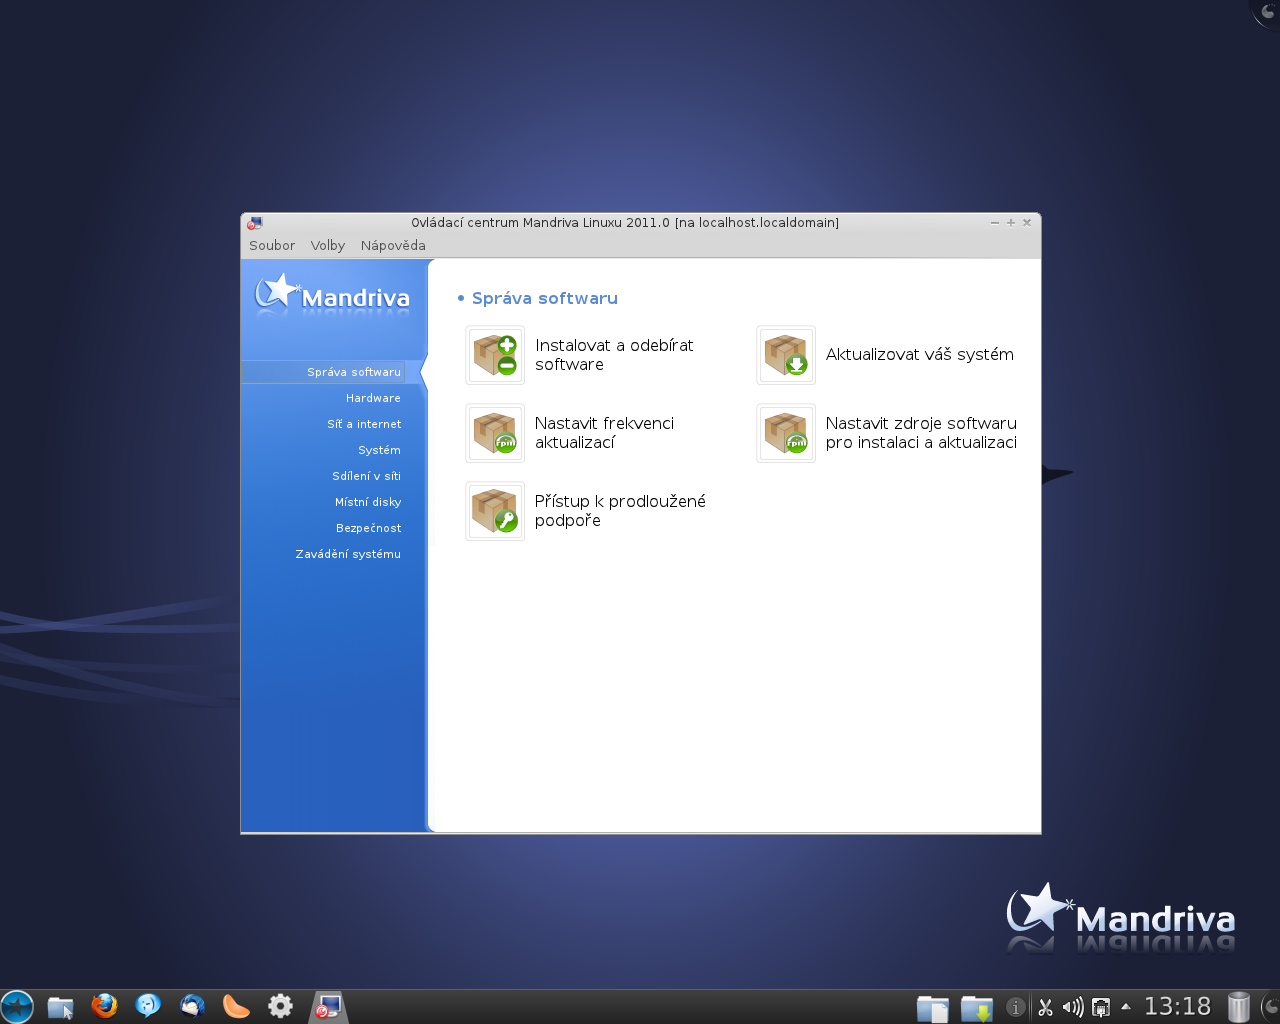Click the network manager tray icon
The image size is (1280, 1024).
click(x=1100, y=1007)
